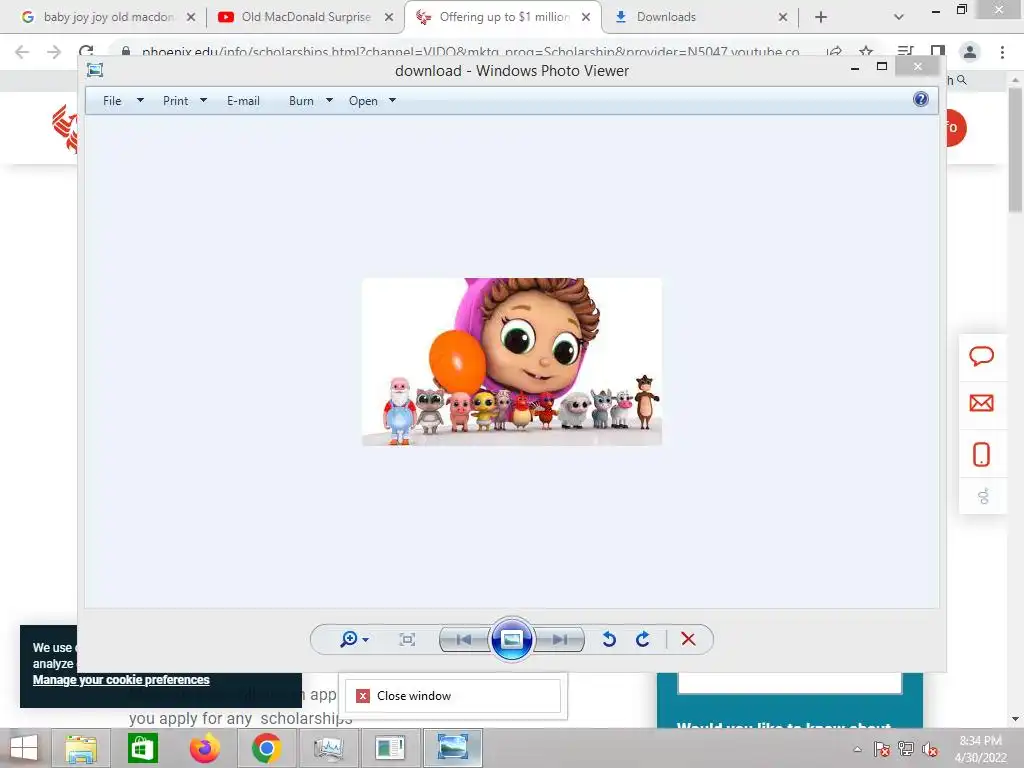Rotate the photo clockwise
Screen dimensions: 1024x768
click(643, 639)
